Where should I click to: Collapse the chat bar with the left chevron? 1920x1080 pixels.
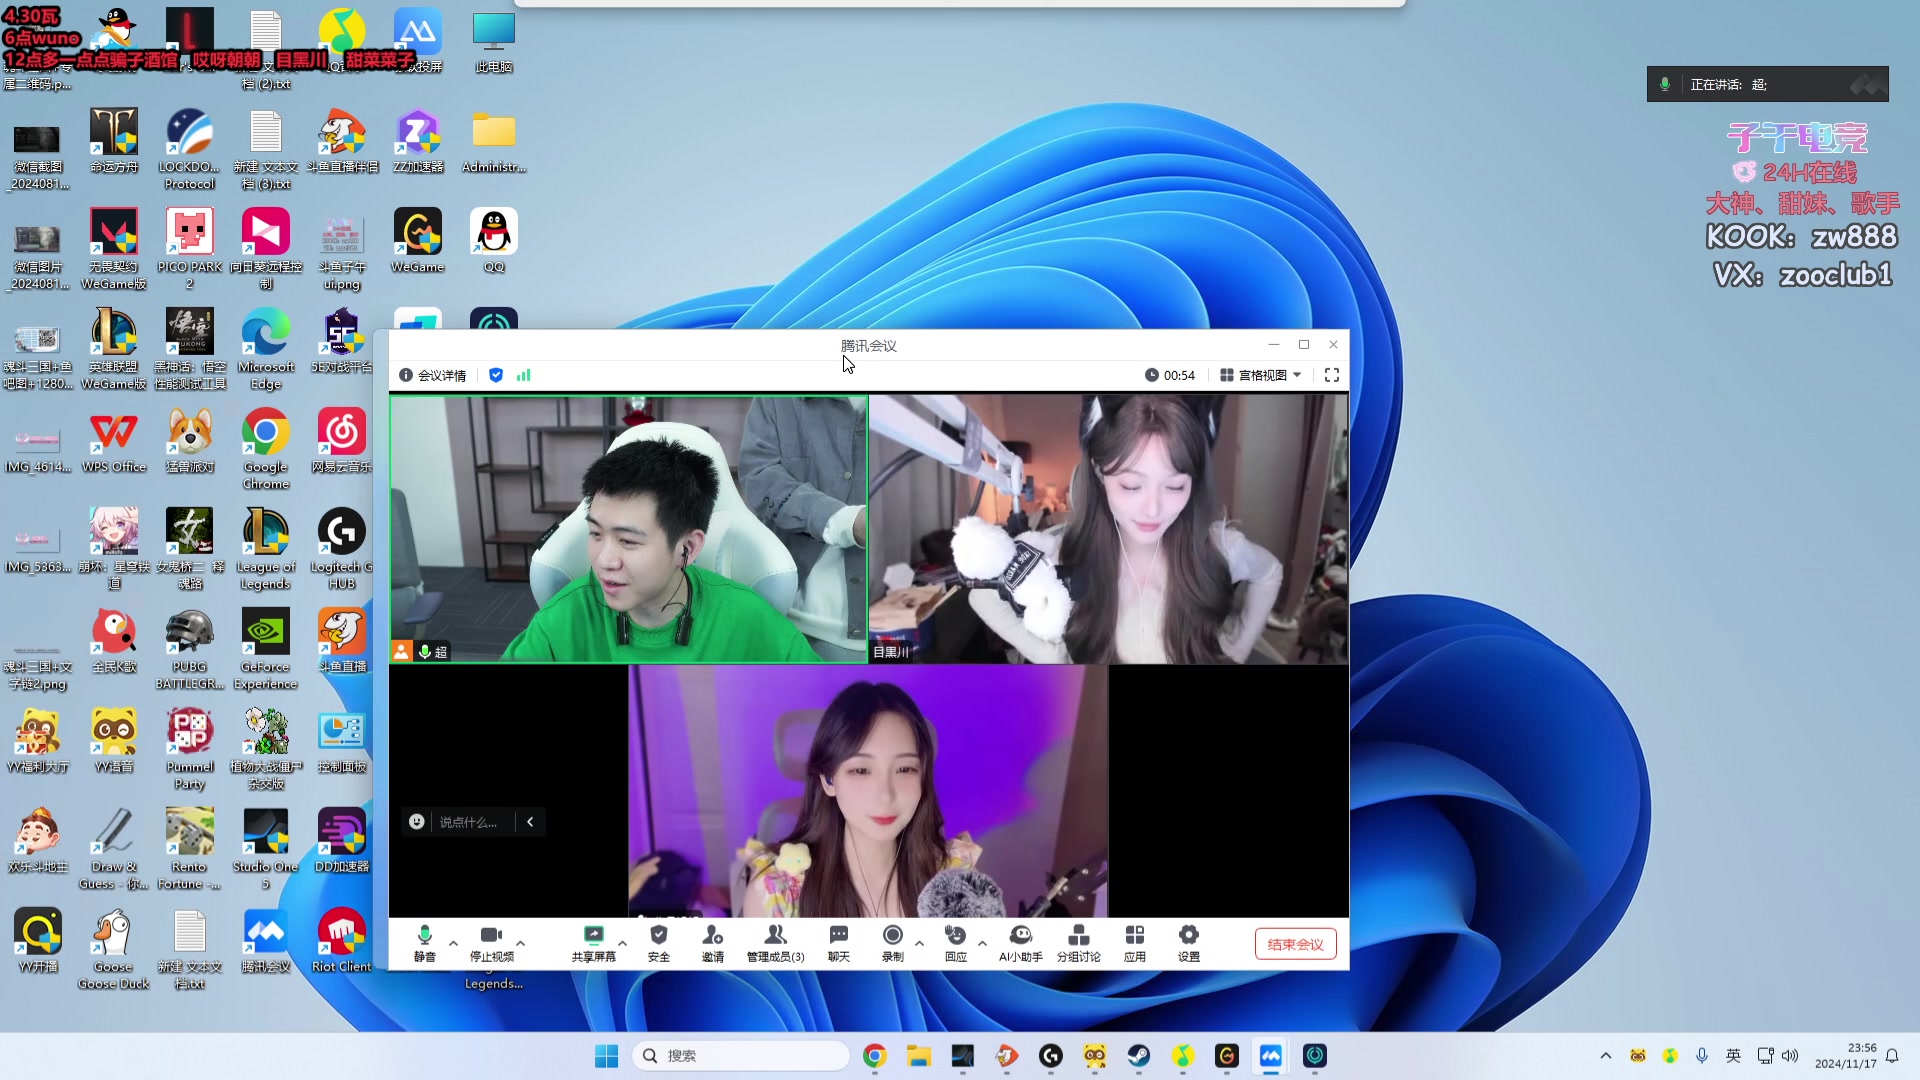pos(530,822)
